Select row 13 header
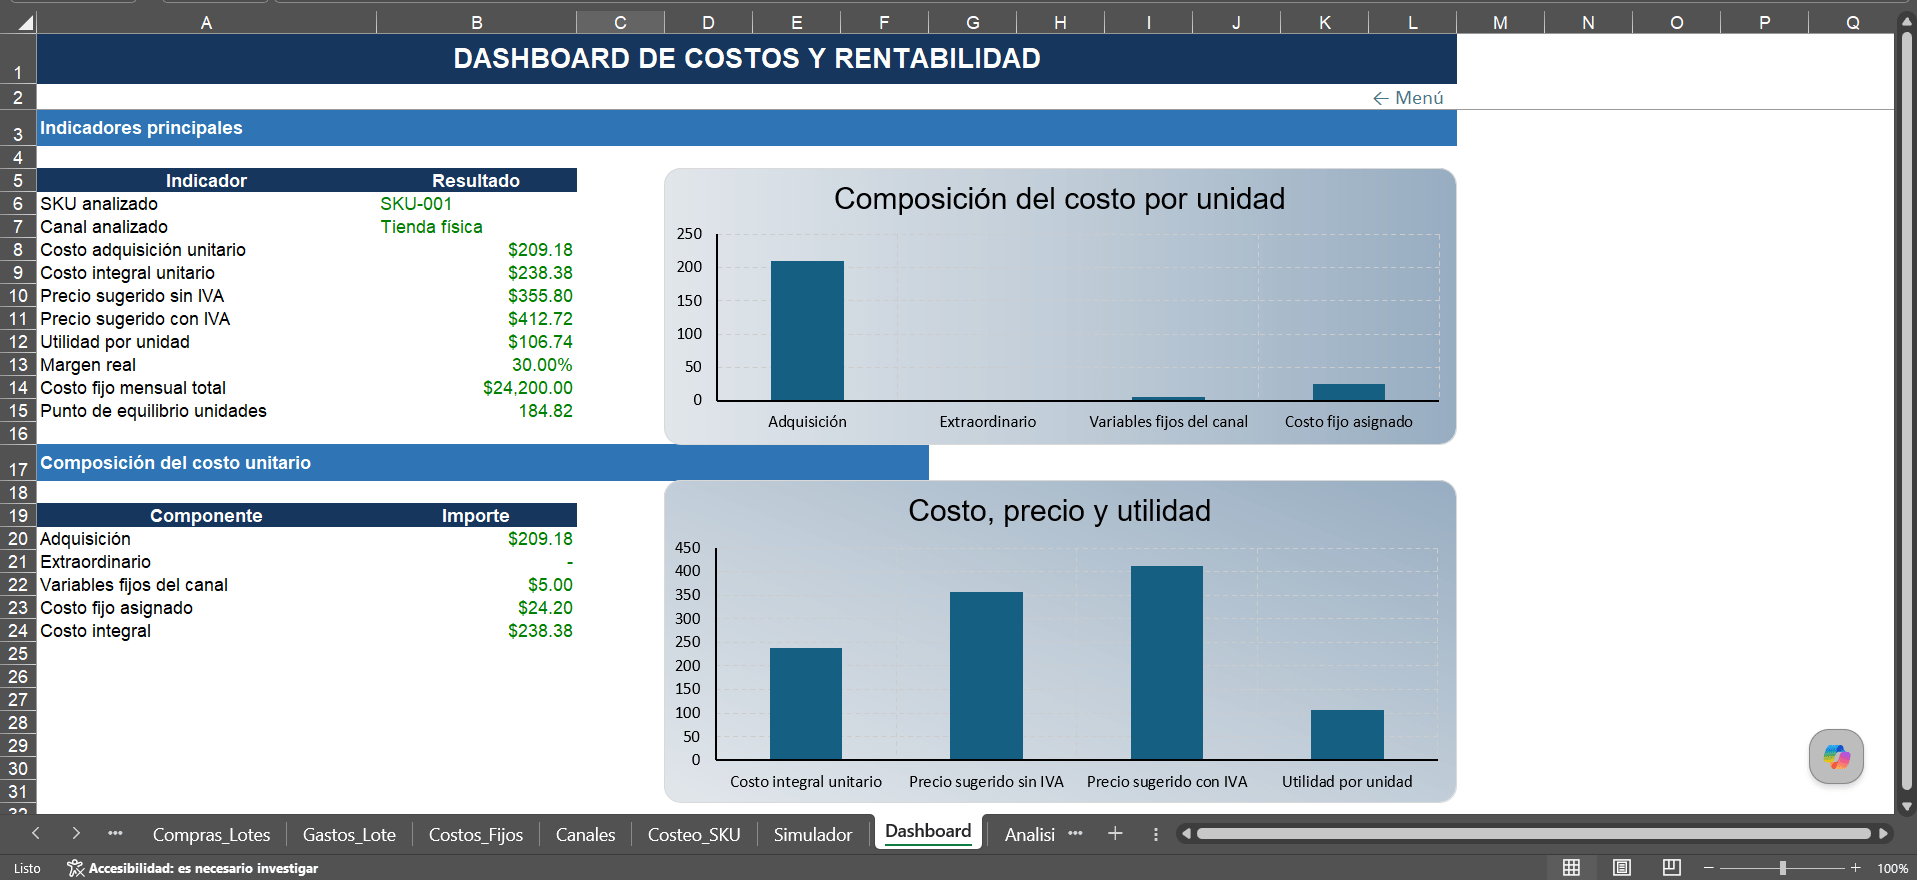The image size is (1917, 880). click(18, 365)
